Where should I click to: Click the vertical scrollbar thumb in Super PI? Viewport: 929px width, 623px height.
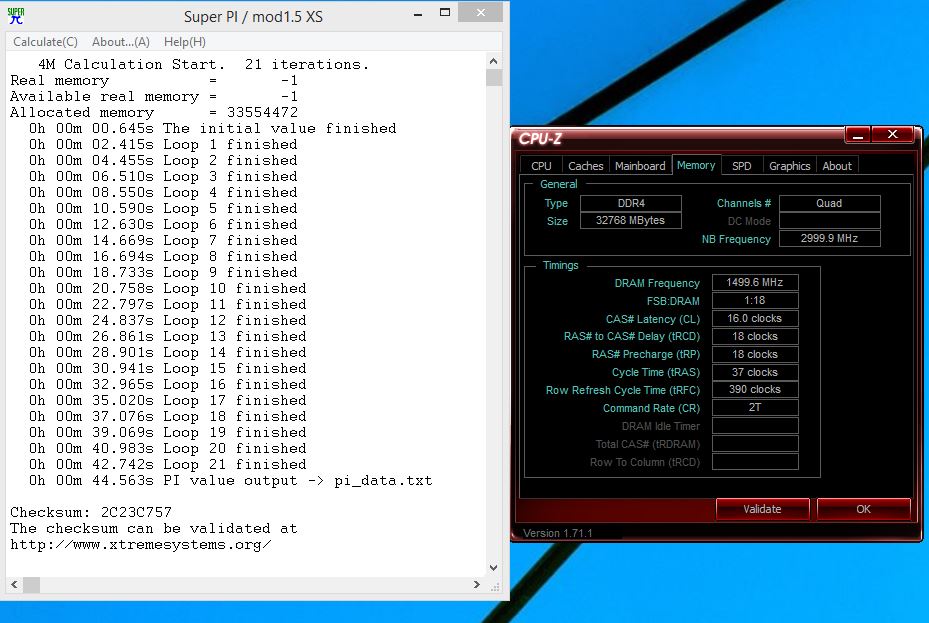tap(494, 78)
